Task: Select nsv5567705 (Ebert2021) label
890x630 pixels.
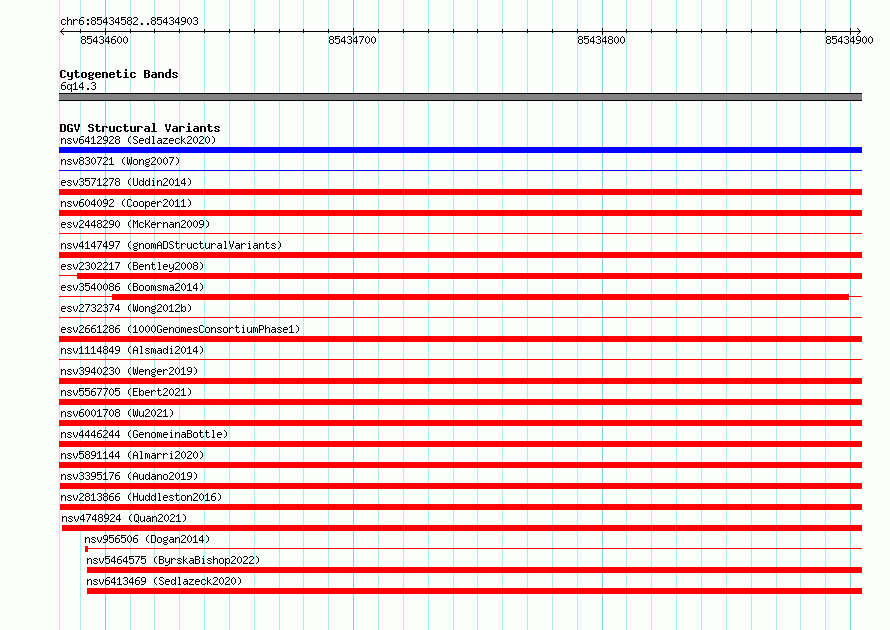Action: 126,392
